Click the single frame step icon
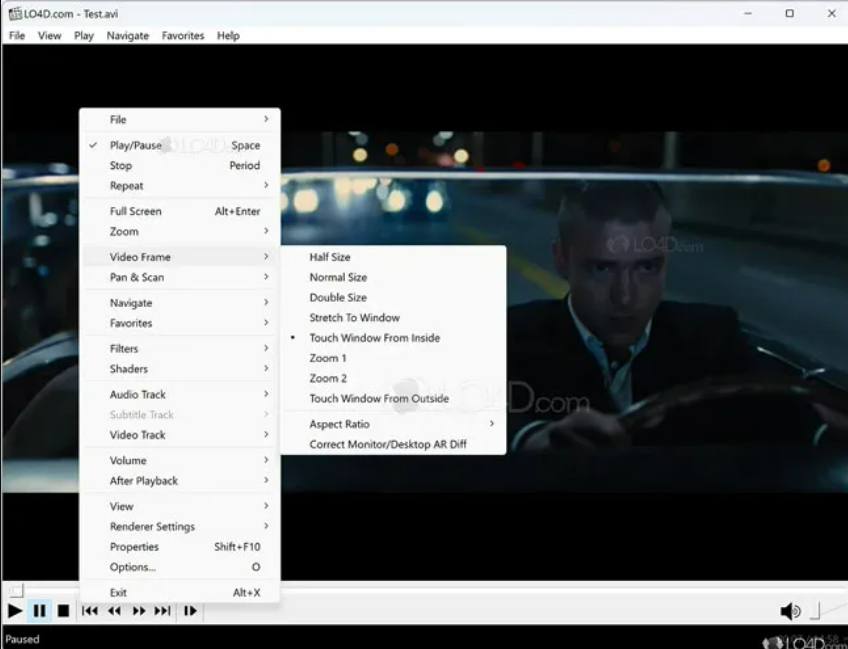 tap(190, 611)
